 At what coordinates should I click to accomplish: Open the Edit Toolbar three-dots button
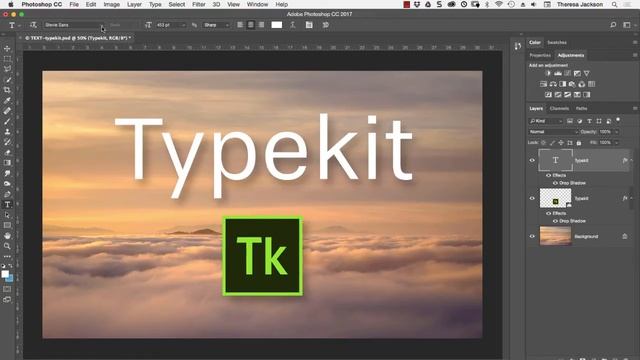(x=7, y=256)
